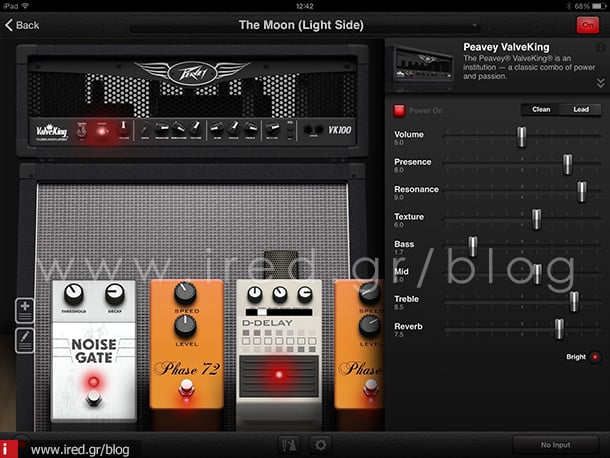Open the settings gear in bottom bar

pos(320,445)
